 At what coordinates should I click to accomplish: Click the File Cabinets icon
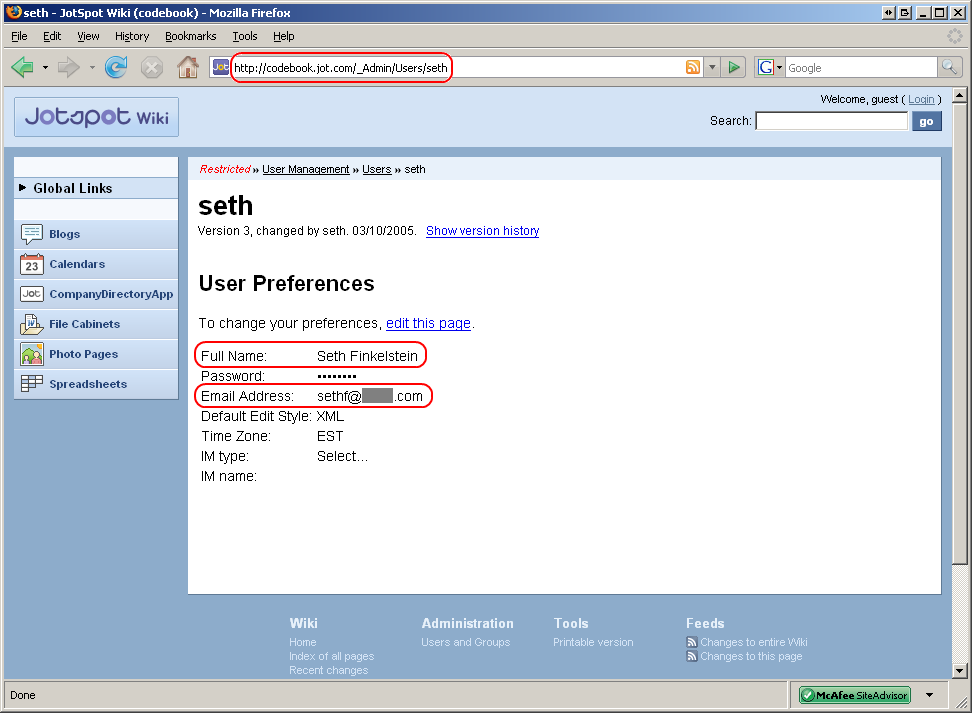click(x=32, y=324)
